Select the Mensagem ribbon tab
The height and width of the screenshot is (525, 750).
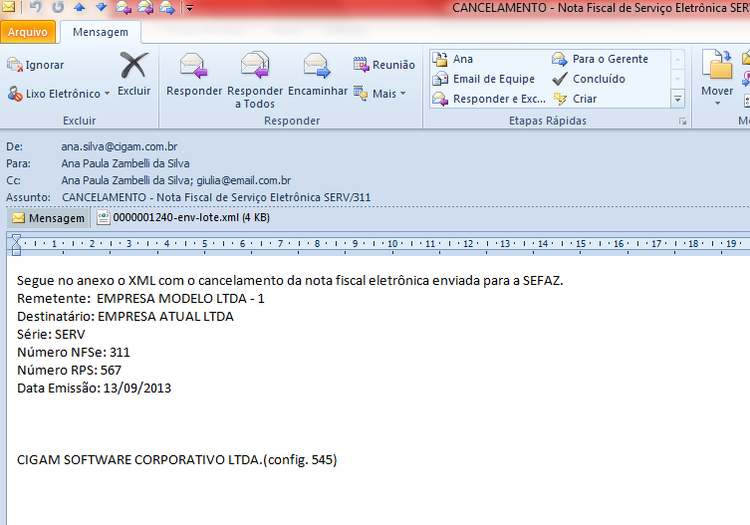pyautogui.click(x=100, y=32)
